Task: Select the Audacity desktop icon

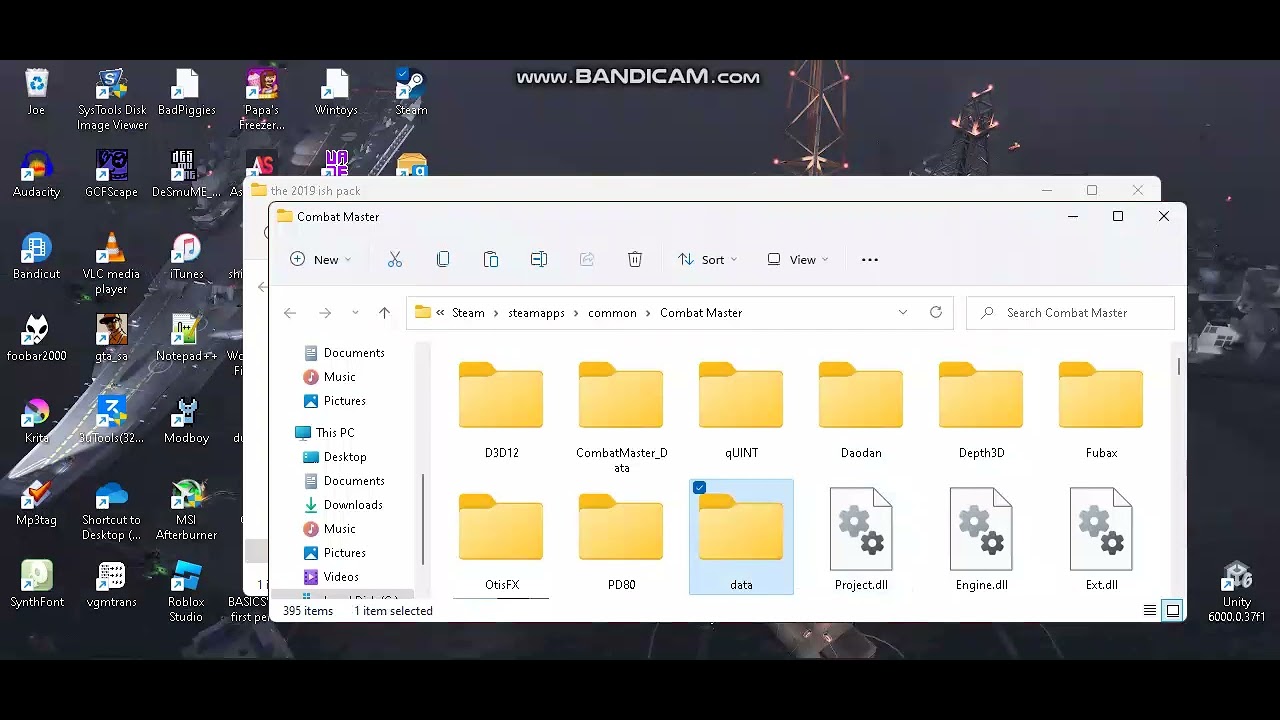Action: 36,174
